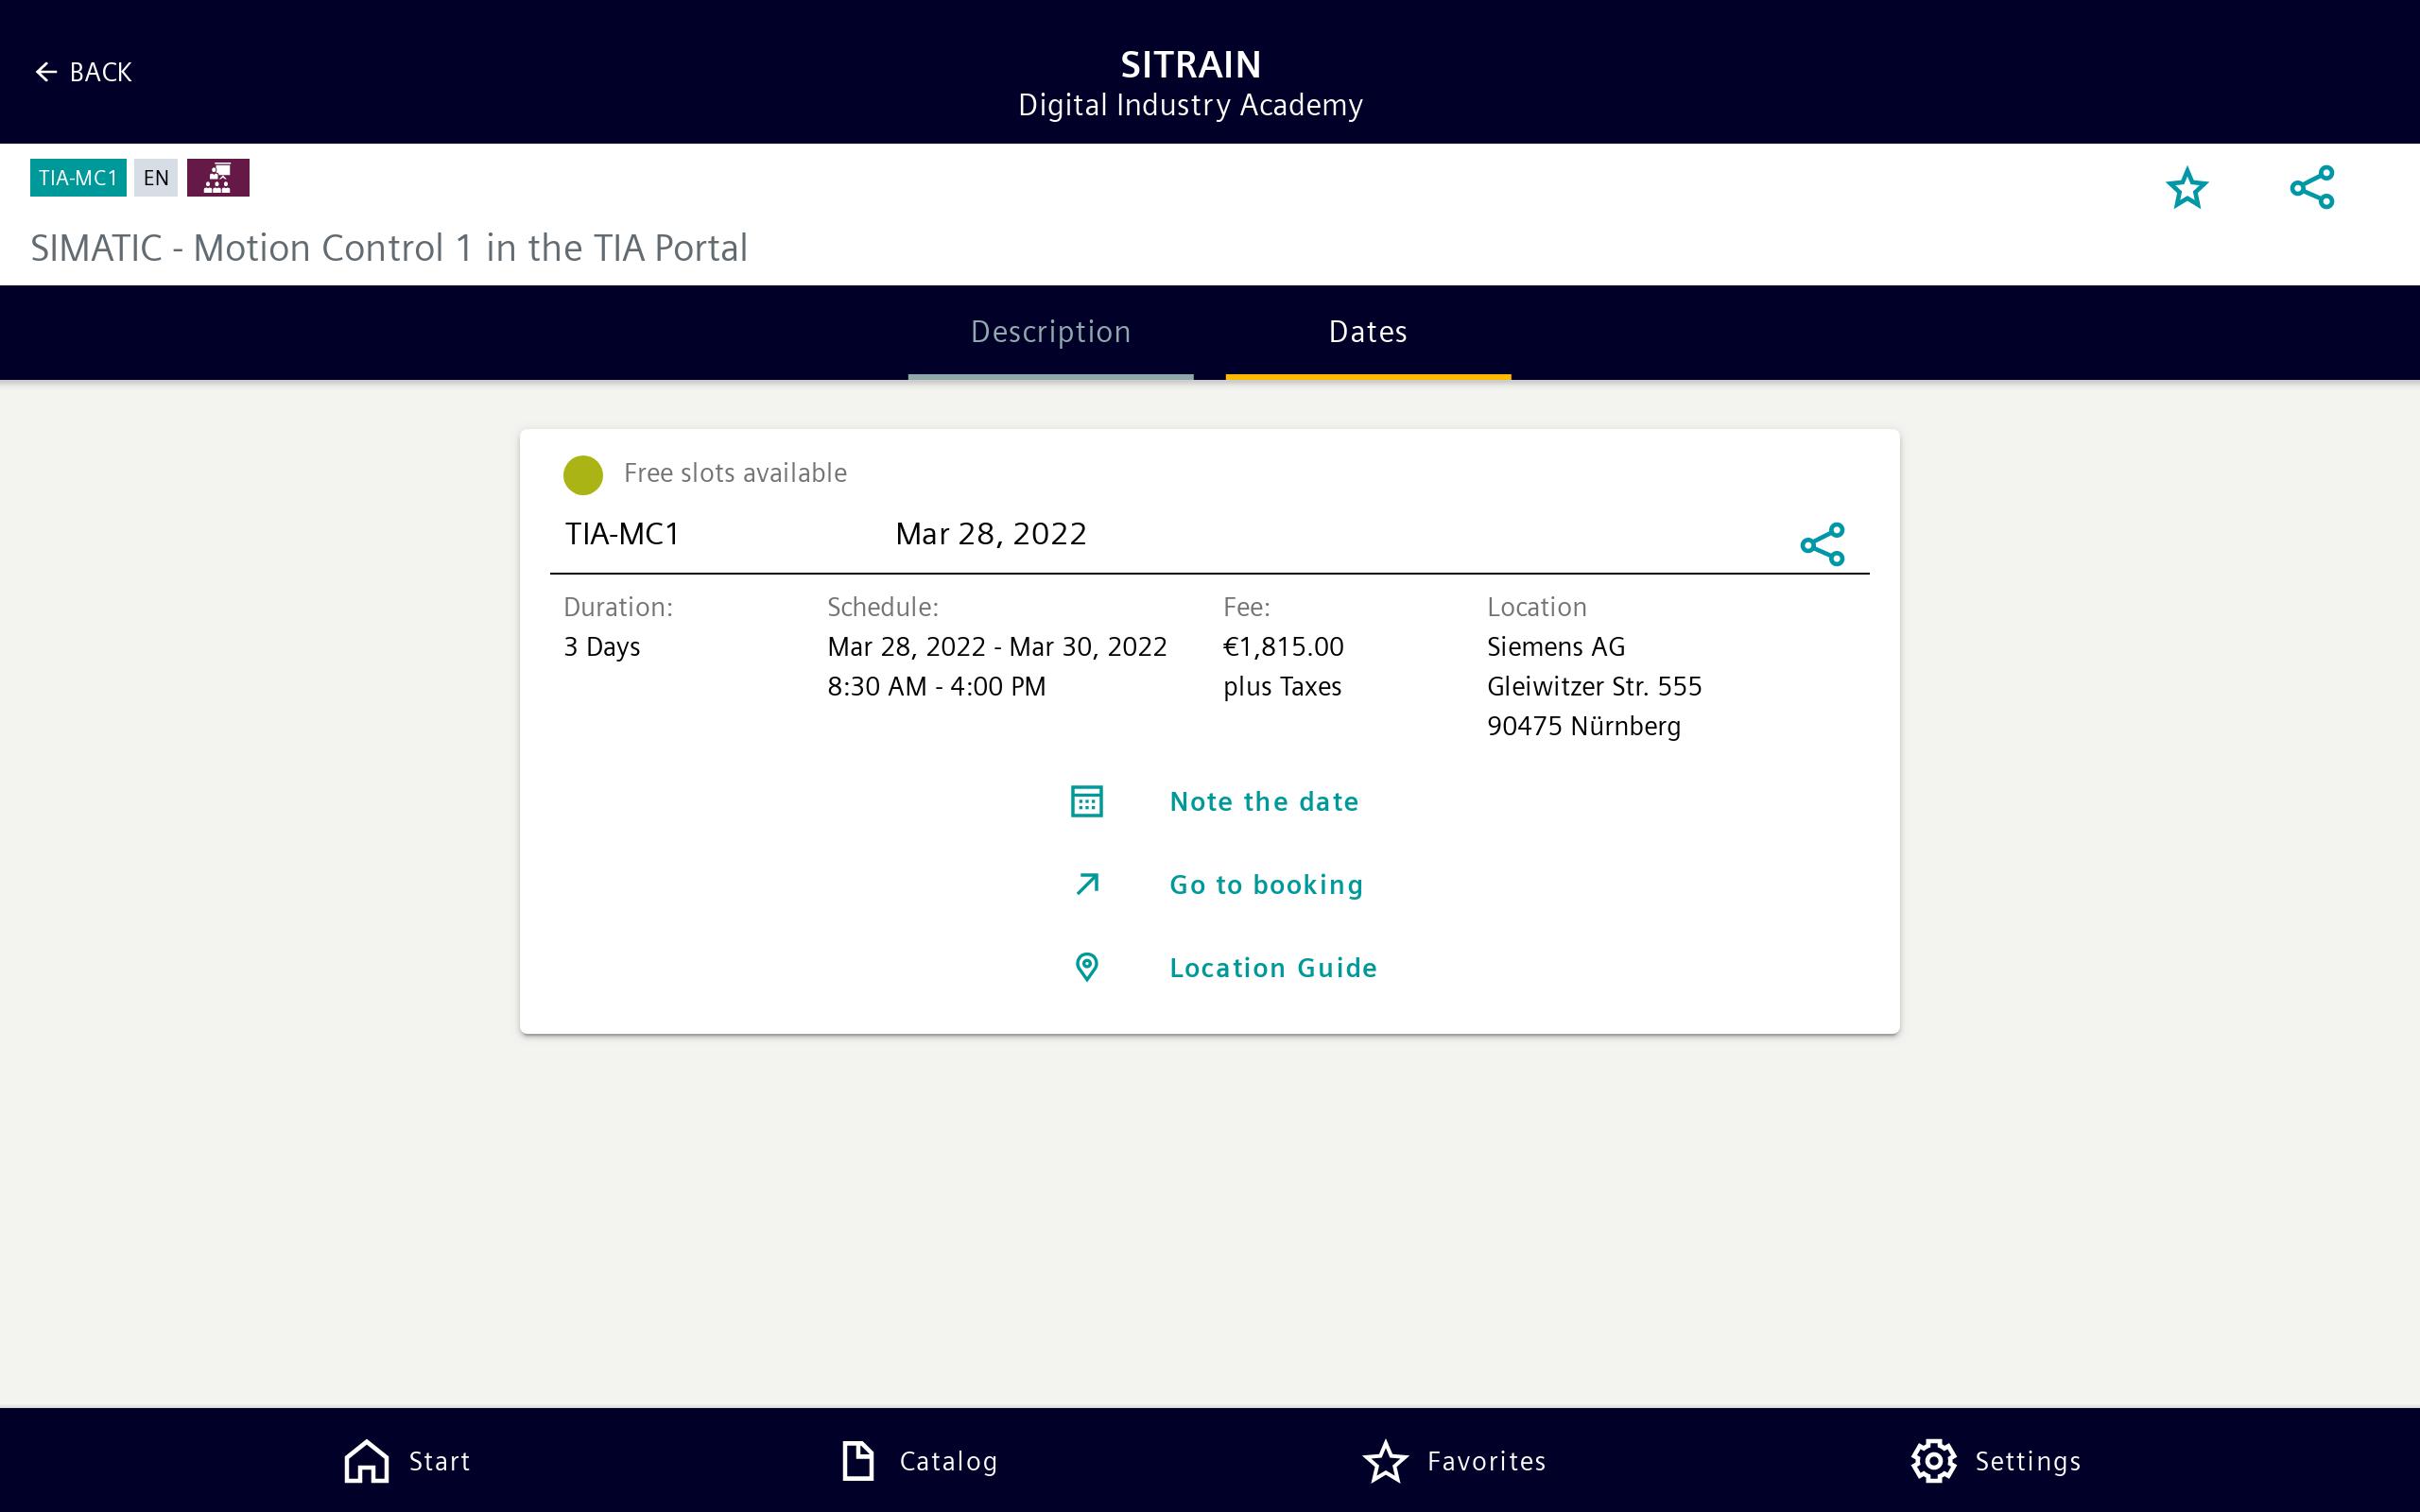Click the €1,815.00 fee value
This screenshot has height=1512, width=2420.
(x=1283, y=647)
